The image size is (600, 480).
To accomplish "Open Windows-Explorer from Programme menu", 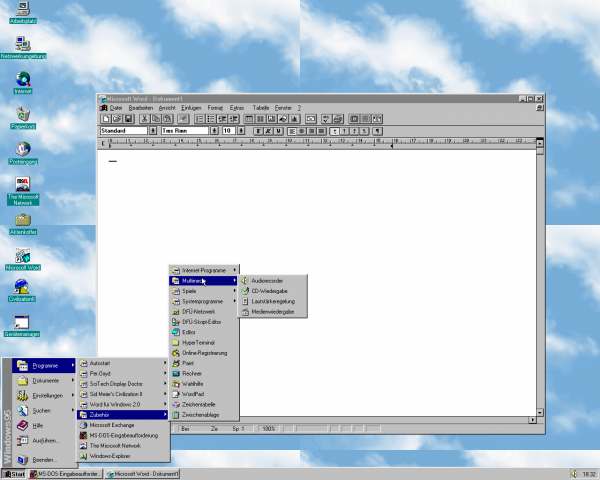I will [123, 456].
